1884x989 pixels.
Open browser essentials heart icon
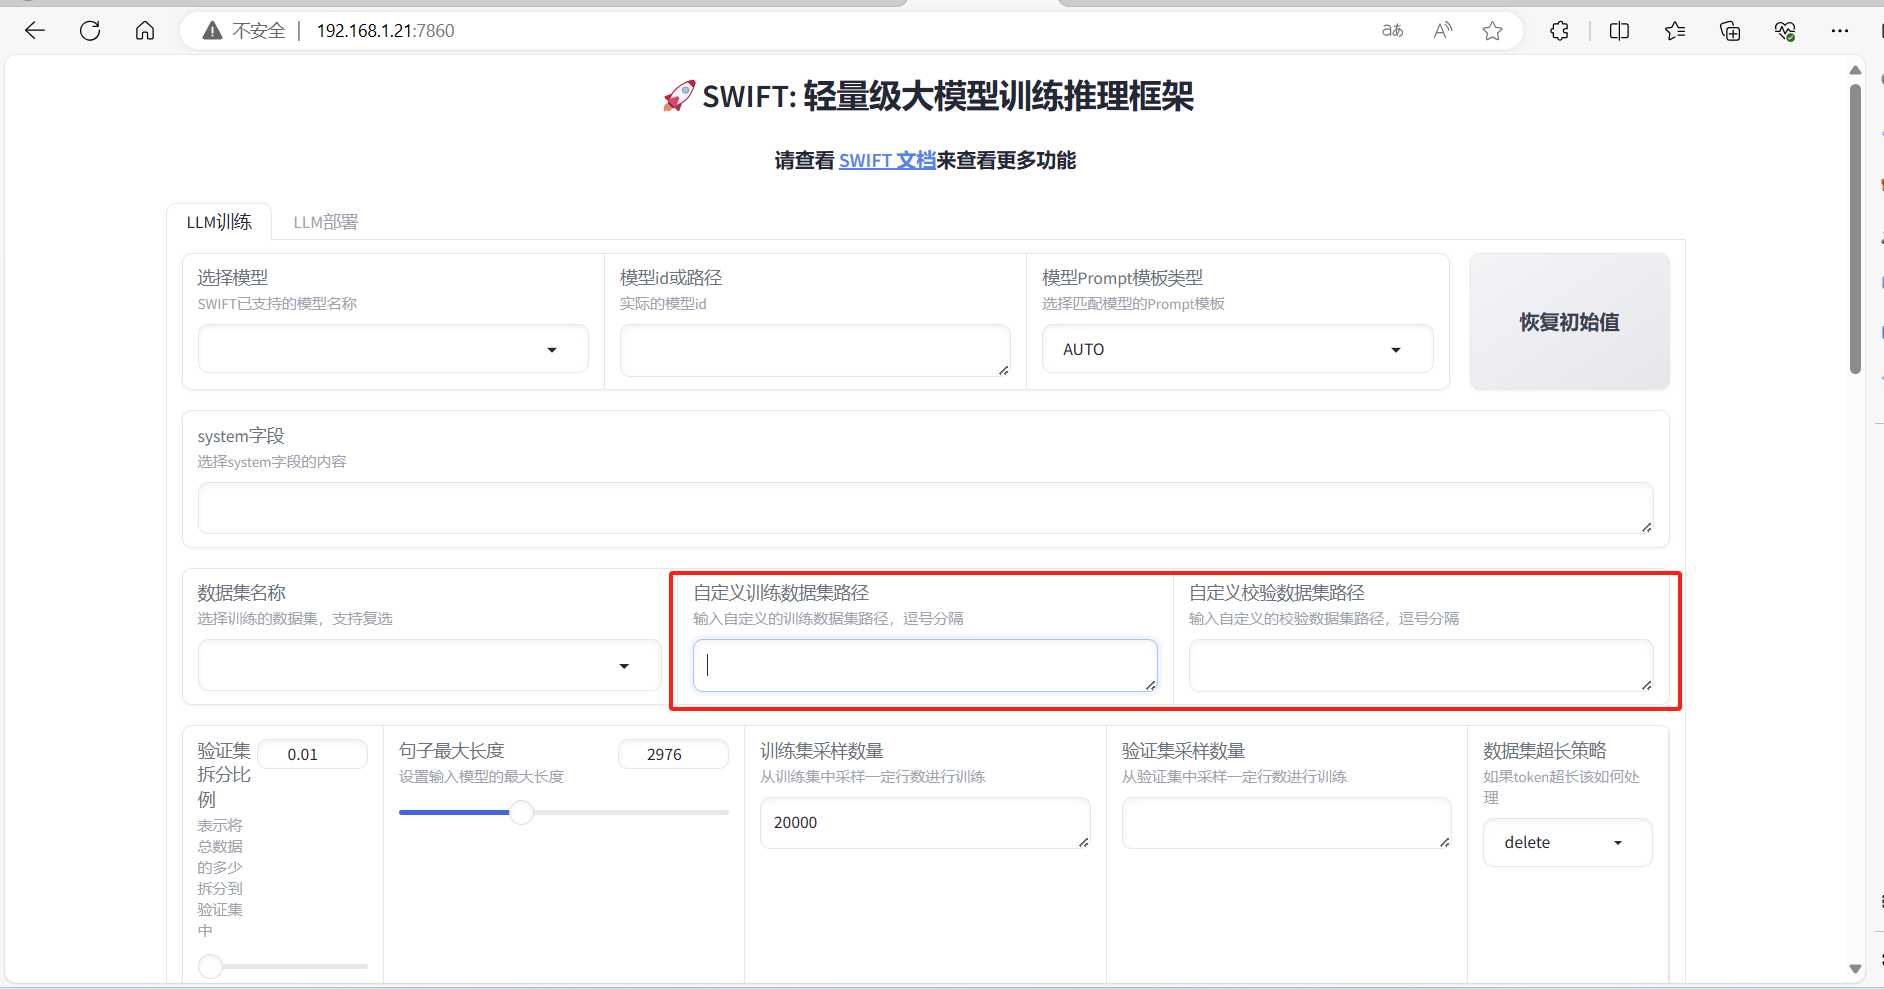click(1785, 31)
